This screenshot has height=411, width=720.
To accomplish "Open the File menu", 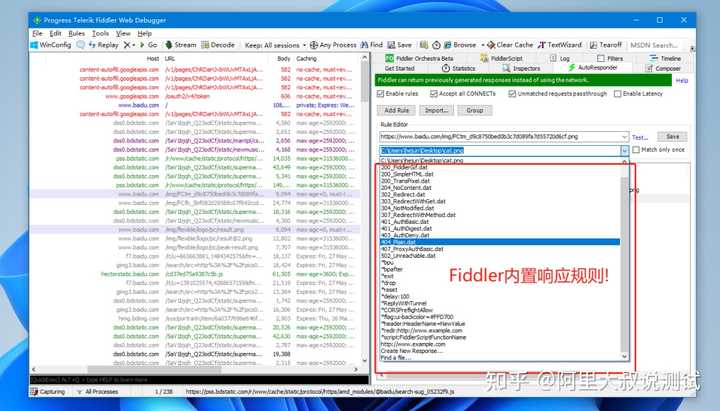I will pyautogui.click(x=37, y=34).
